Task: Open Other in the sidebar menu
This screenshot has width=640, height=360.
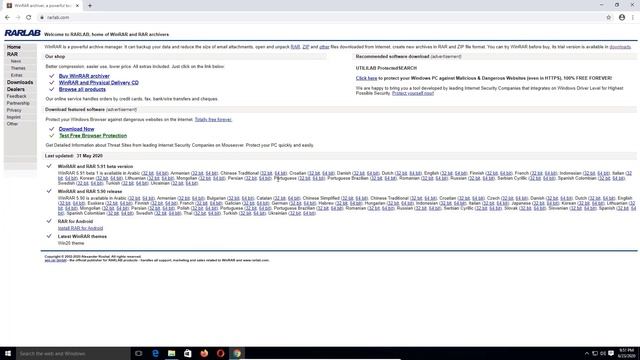Action: click(12, 124)
